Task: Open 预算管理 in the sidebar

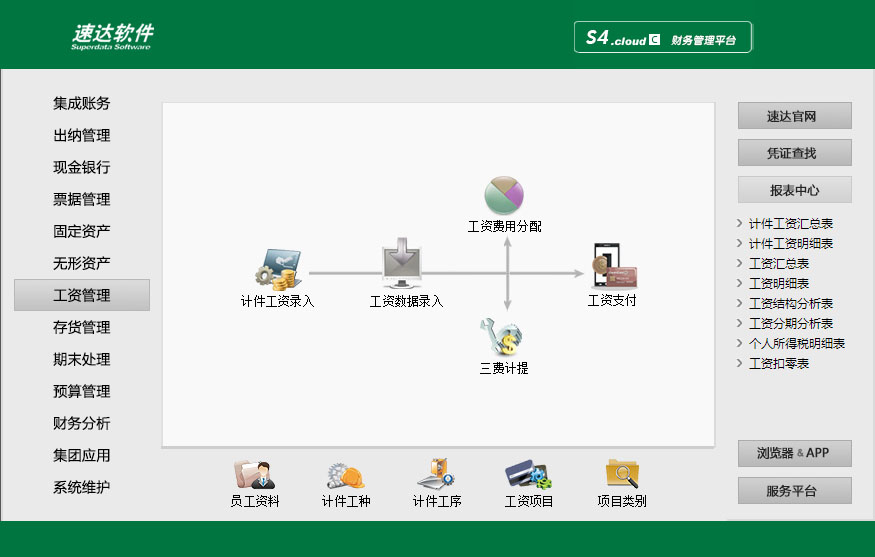Action: (81, 391)
